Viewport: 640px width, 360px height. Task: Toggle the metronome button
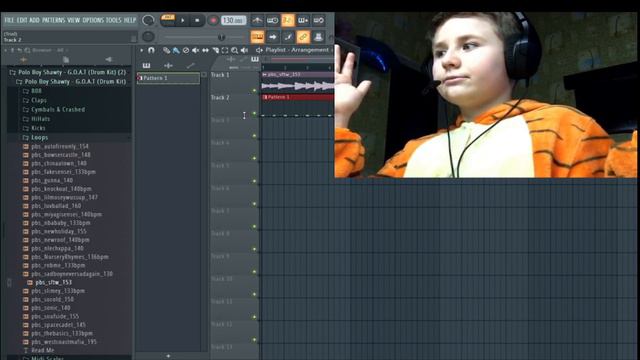click(257, 20)
